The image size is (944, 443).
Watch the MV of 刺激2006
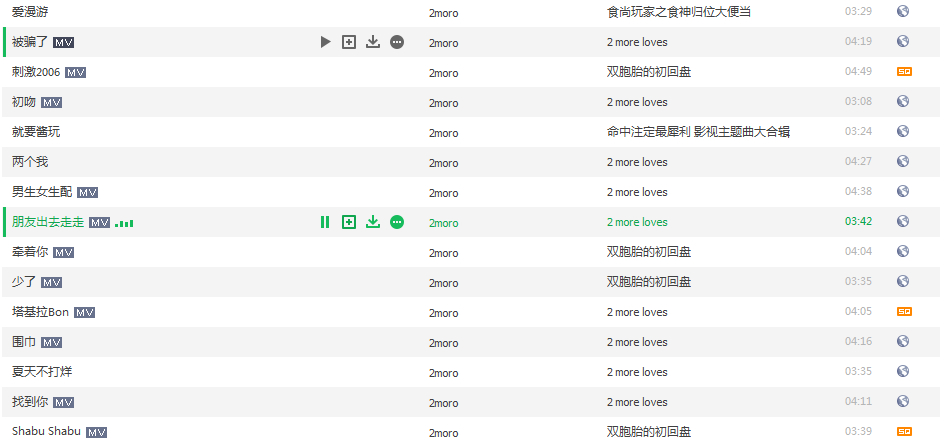(x=75, y=73)
